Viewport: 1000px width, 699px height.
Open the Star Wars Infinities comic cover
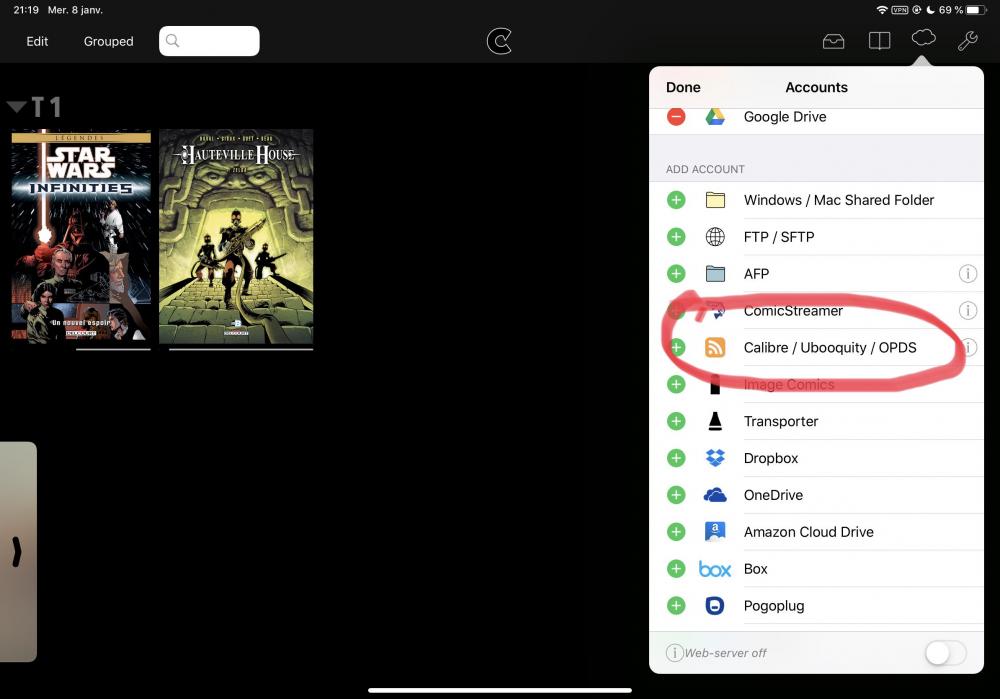tap(82, 236)
